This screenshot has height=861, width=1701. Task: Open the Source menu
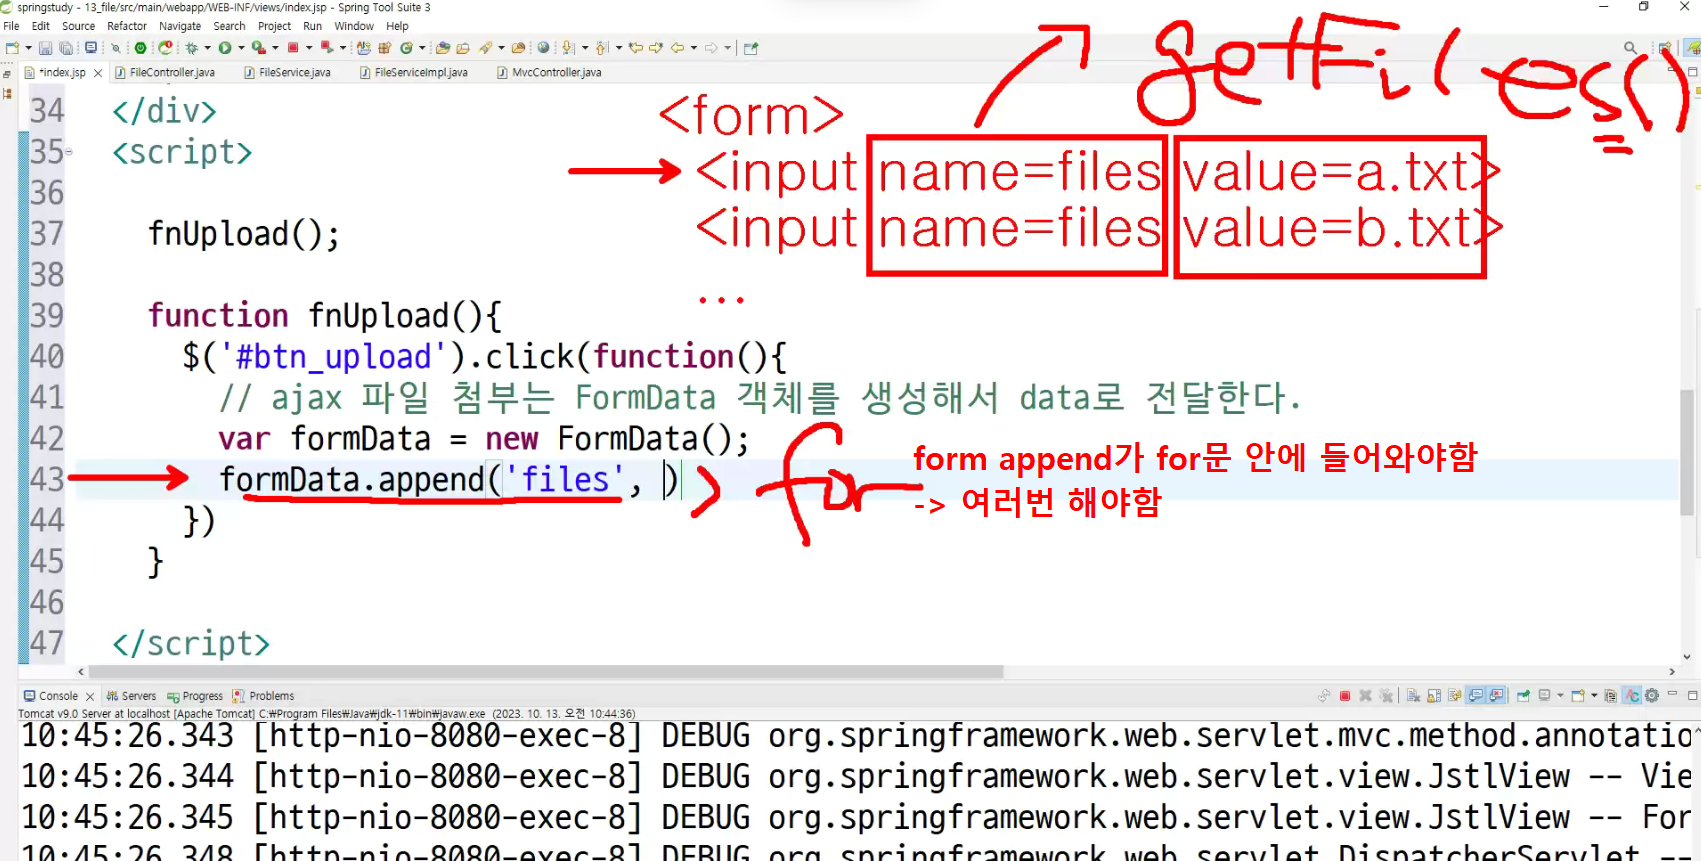coord(78,26)
